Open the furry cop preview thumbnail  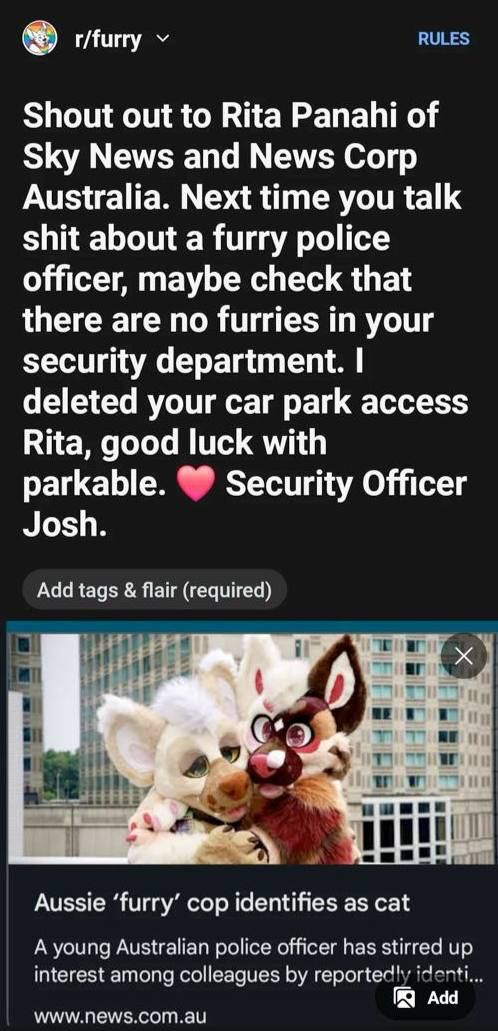tap(252, 748)
